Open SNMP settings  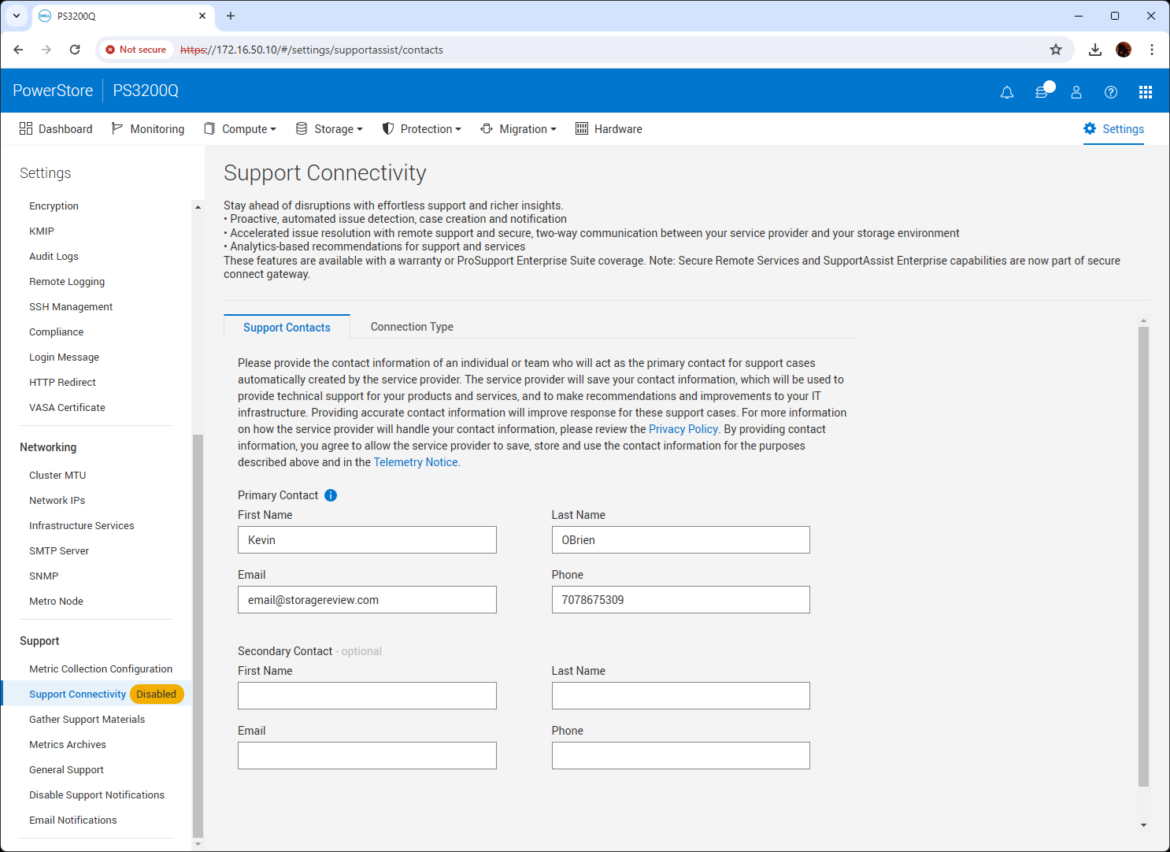click(x=44, y=576)
